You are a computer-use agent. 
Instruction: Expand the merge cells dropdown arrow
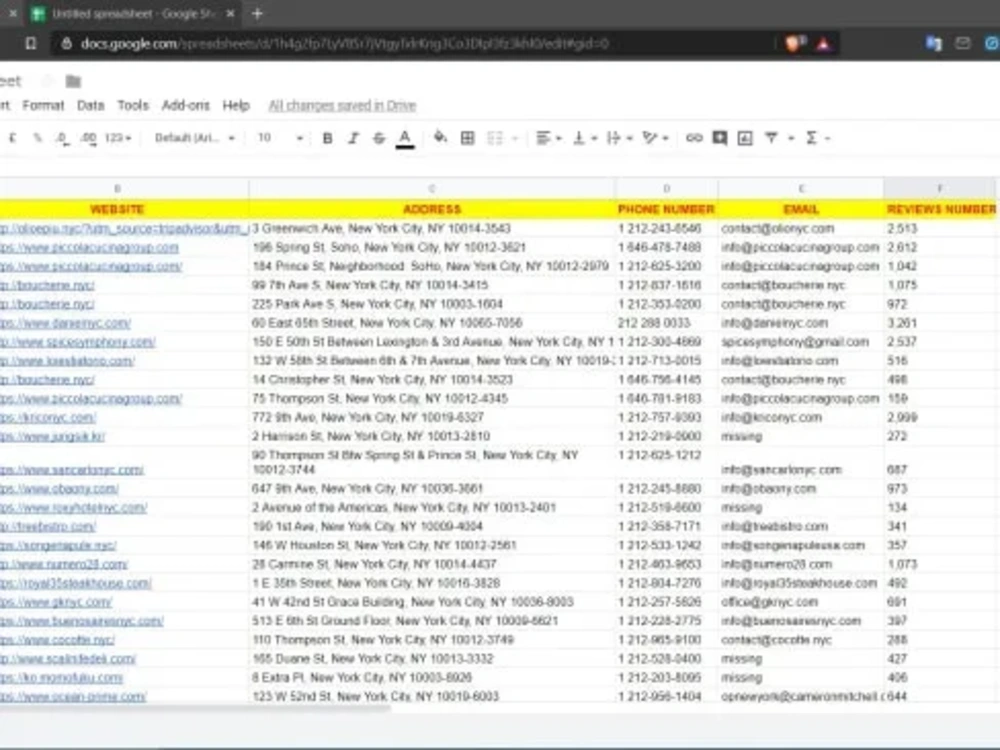pyautogui.click(x=515, y=138)
